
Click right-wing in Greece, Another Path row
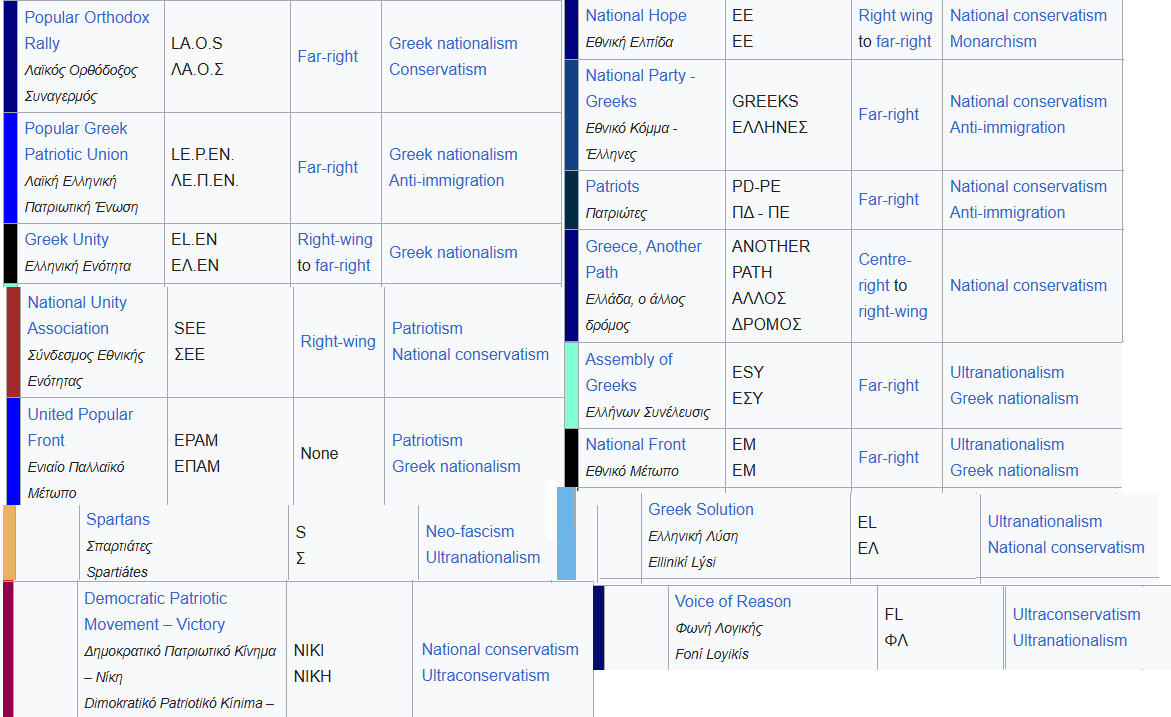point(892,311)
